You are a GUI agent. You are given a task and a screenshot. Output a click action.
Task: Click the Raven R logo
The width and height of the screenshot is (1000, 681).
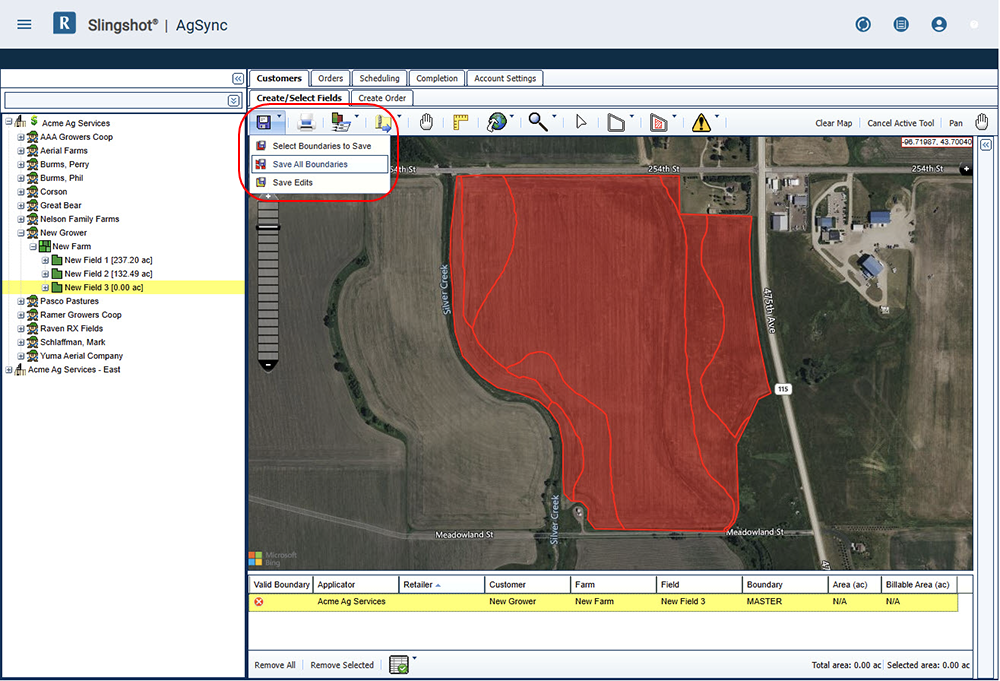[x=64, y=24]
